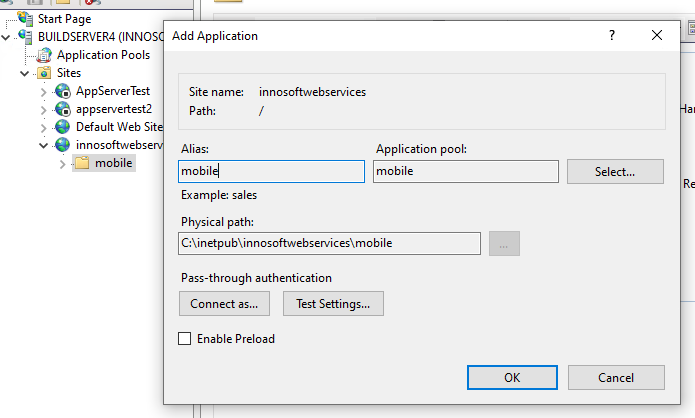
Task: Click the BUILDSERVER4 server icon
Action: pos(25,37)
